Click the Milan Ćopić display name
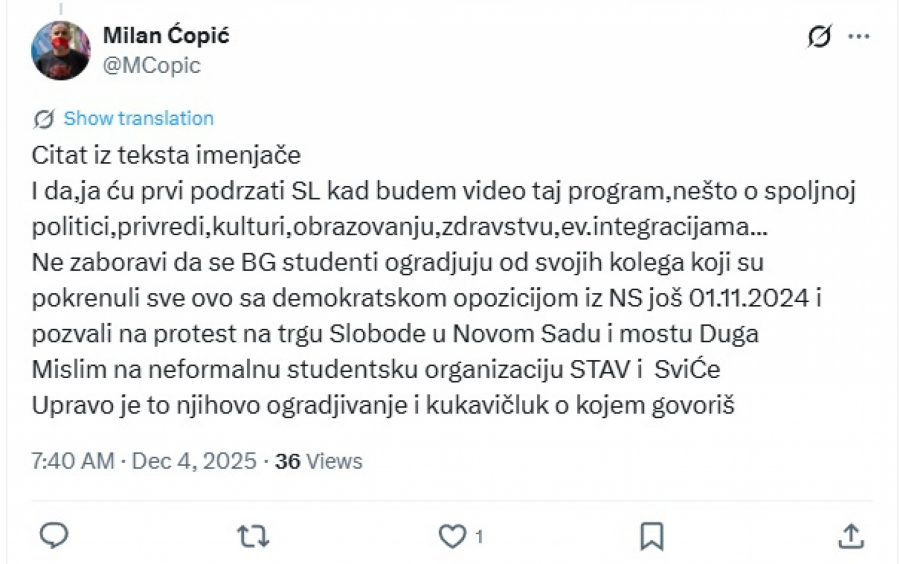900x564 pixels. [166, 36]
